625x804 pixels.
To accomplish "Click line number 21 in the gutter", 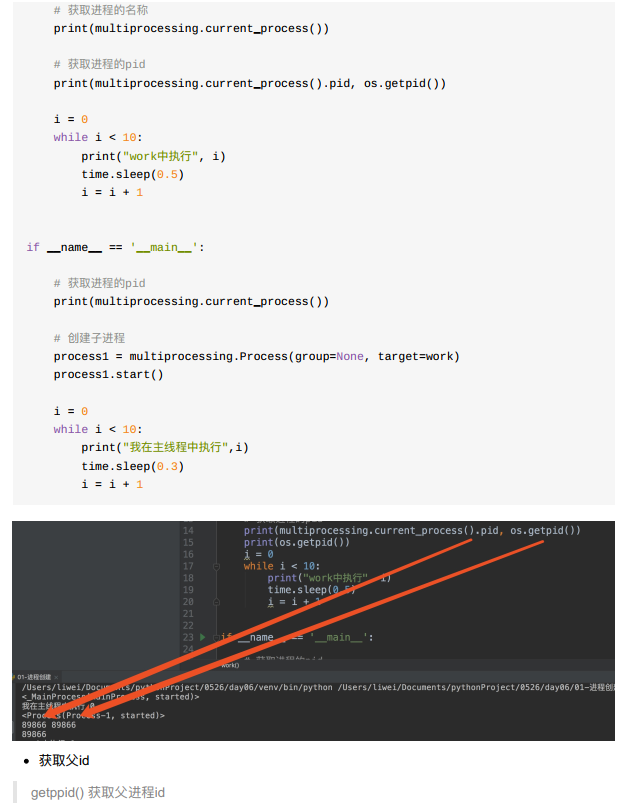I will [188, 614].
